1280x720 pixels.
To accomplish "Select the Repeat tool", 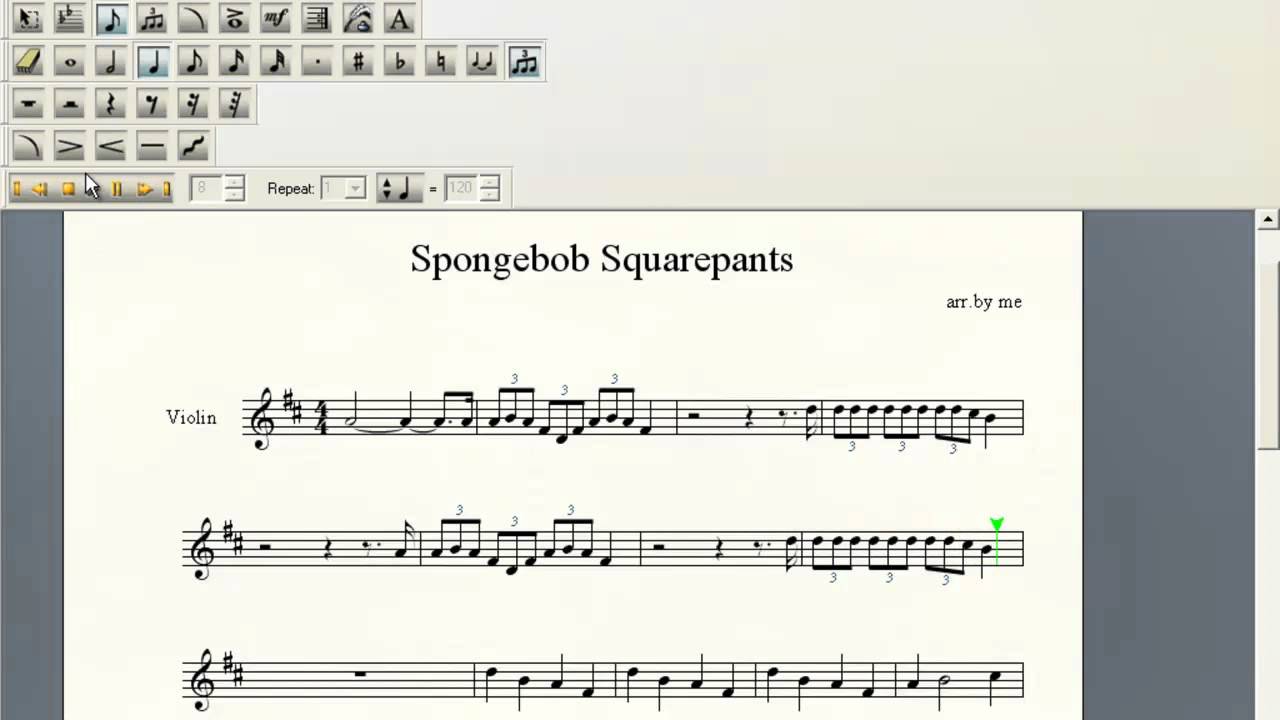I will (x=316, y=19).
